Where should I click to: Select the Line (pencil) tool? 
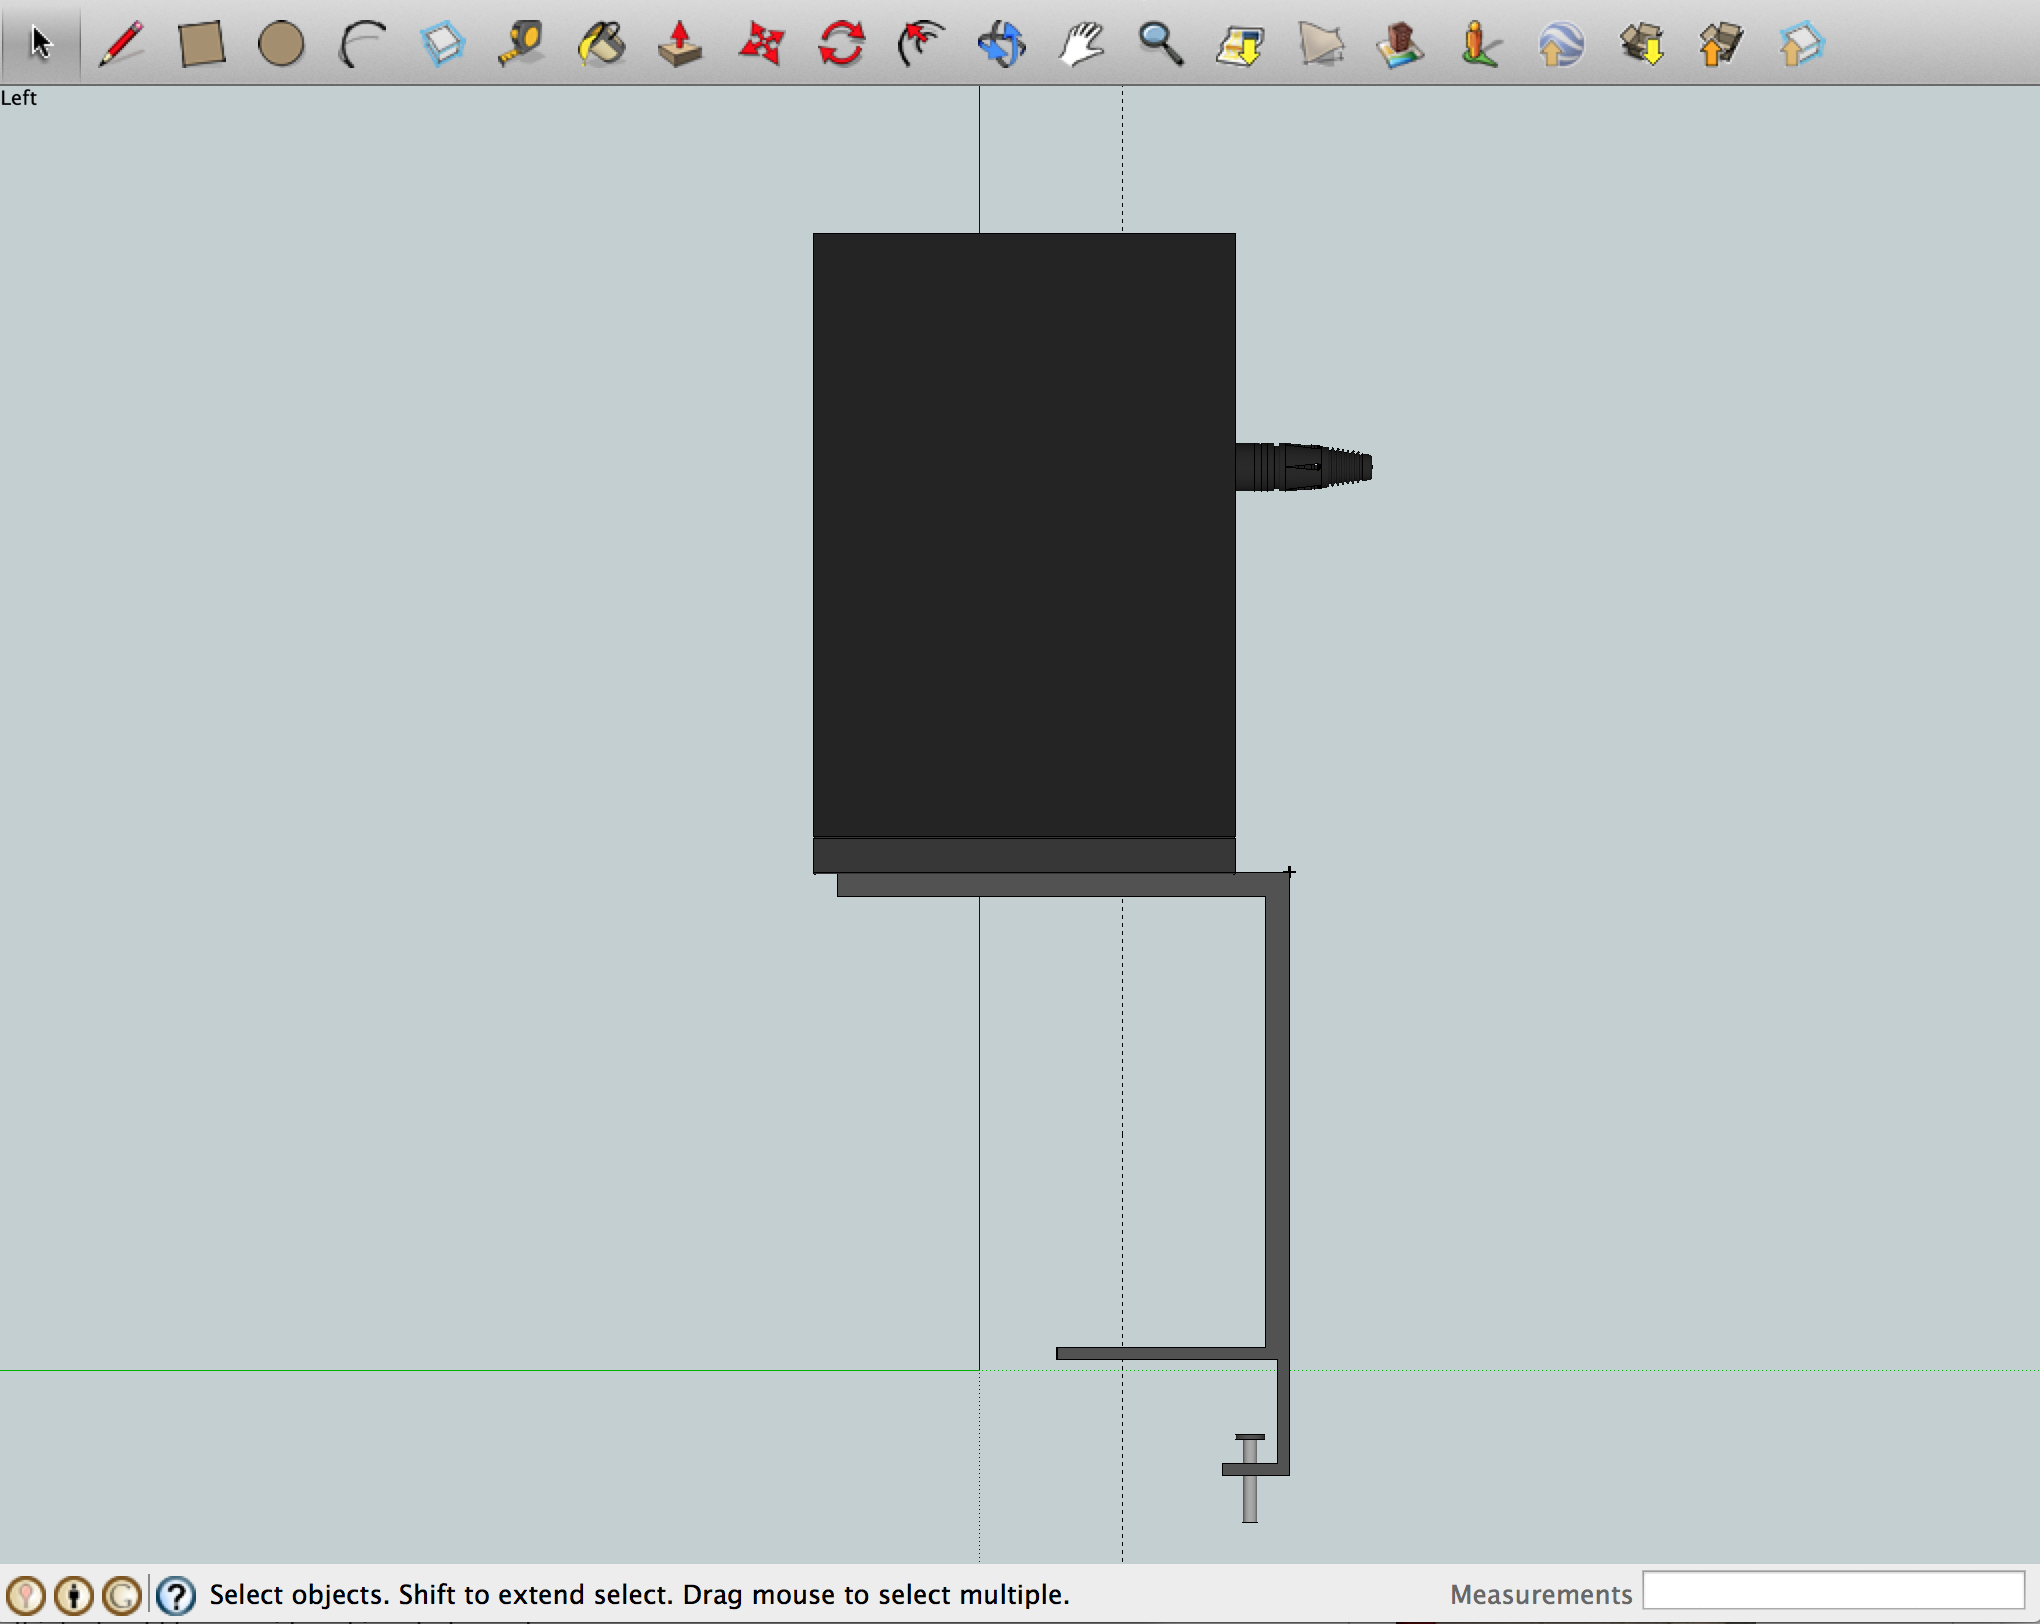pyautogui.click(x=120, y=44)
